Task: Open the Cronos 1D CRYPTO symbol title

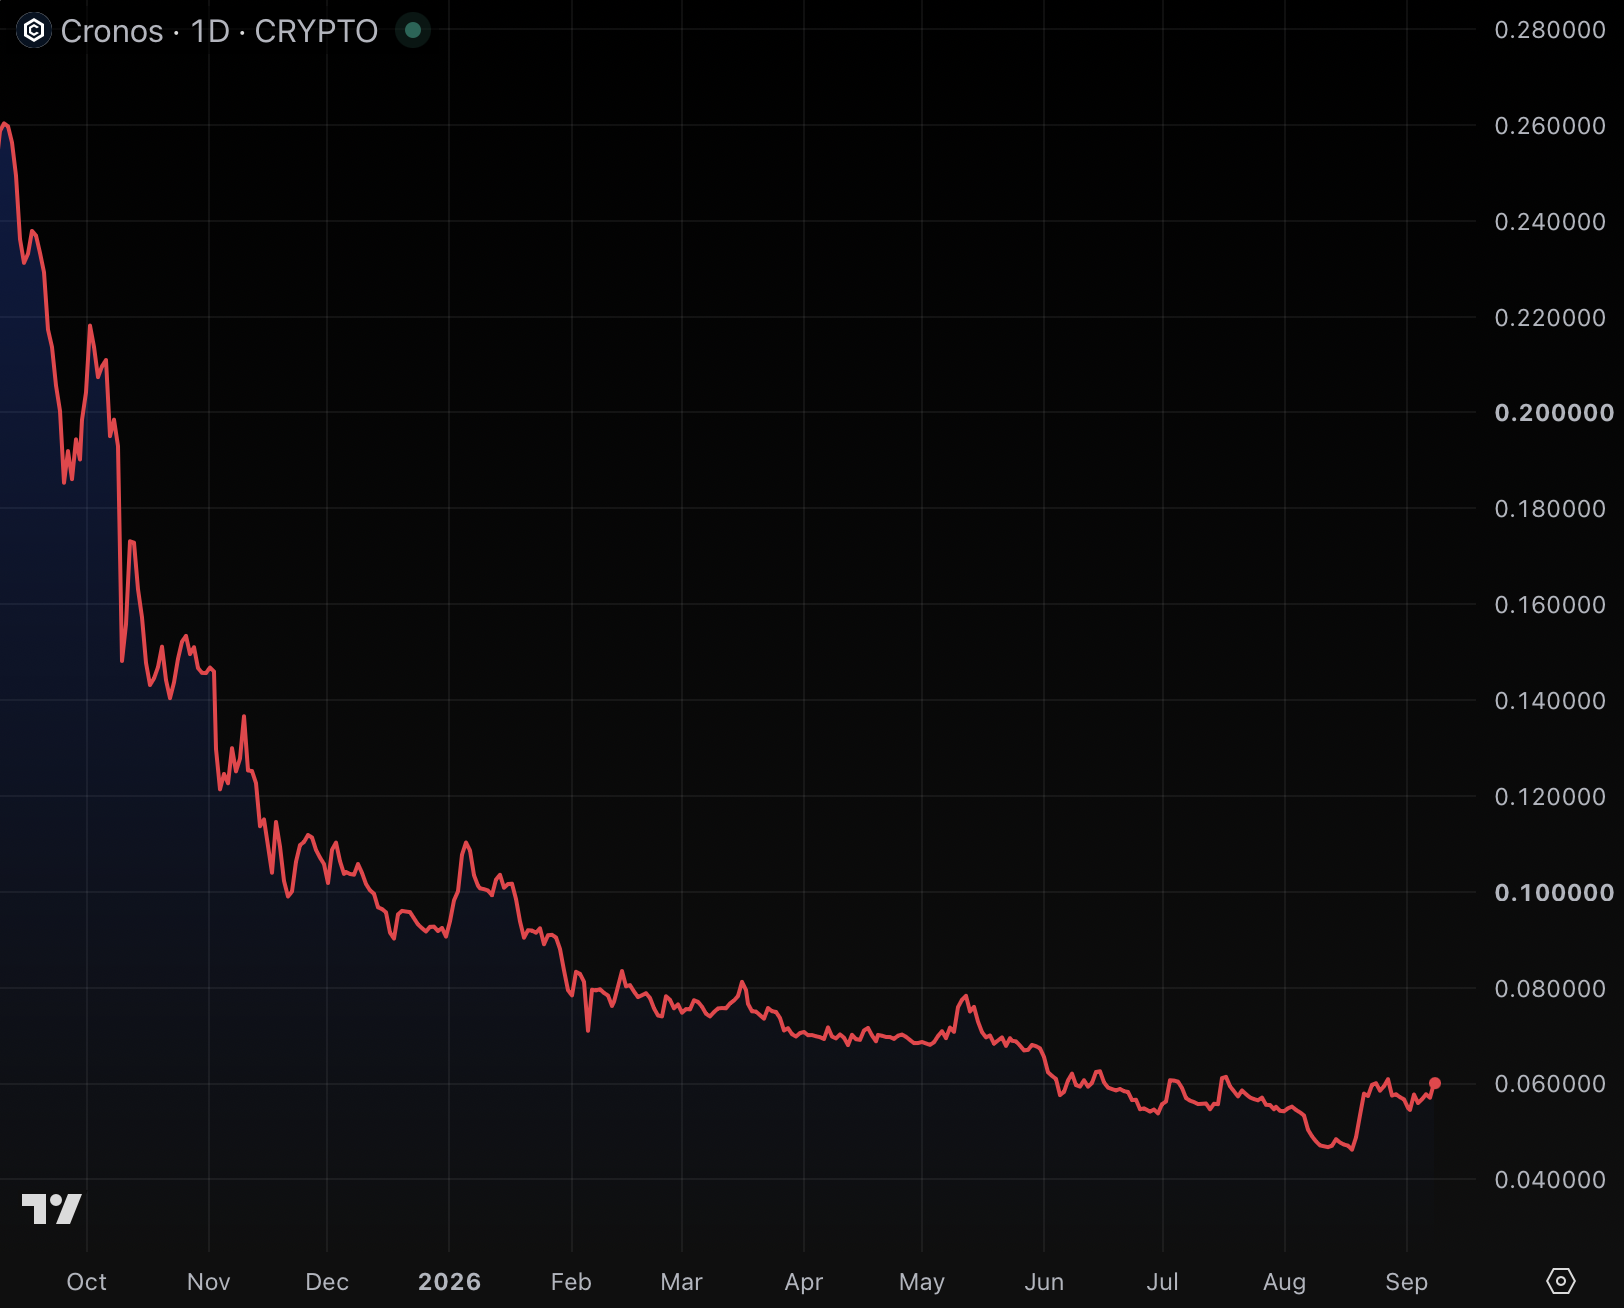Action: 219,31
